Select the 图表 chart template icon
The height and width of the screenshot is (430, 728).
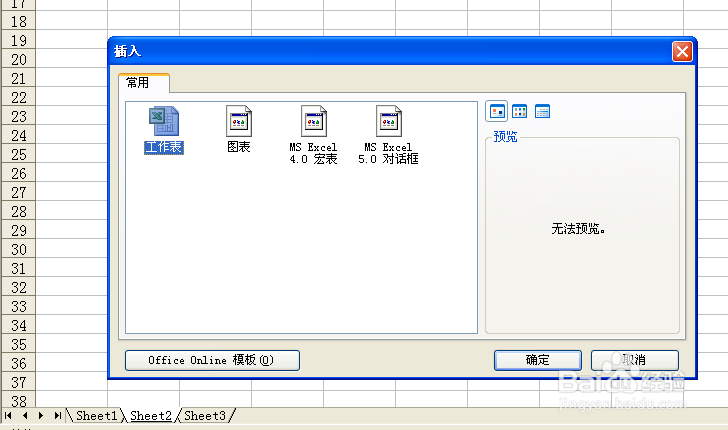(239, 130)
